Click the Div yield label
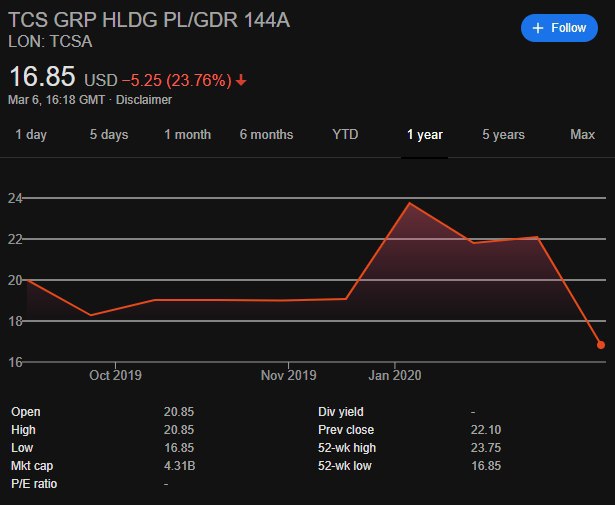The width and height of the screenshot is (615, 505). [341, 412]
